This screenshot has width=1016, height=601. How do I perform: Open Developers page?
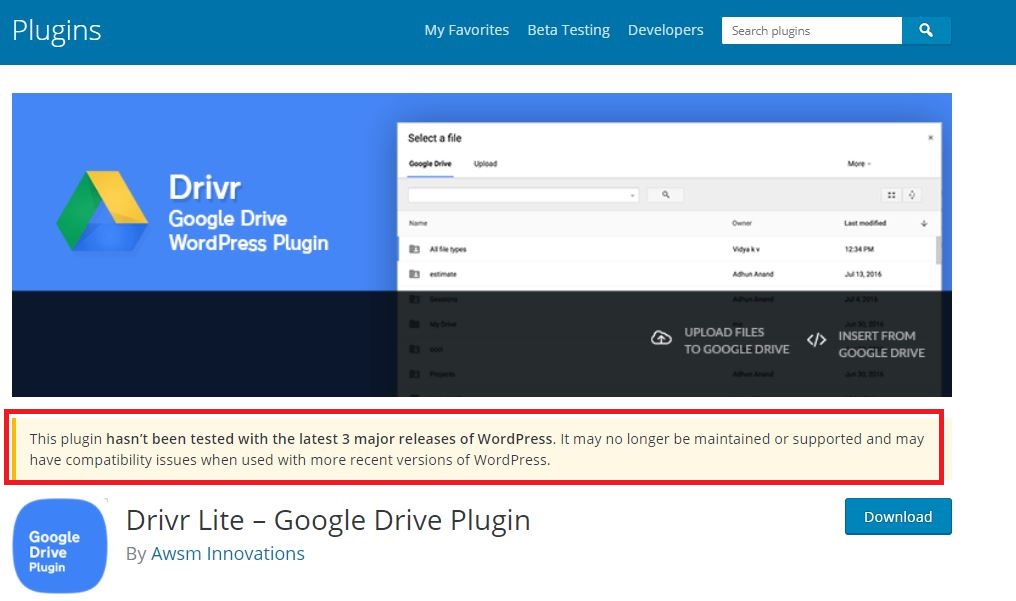[x=665, y=30]
